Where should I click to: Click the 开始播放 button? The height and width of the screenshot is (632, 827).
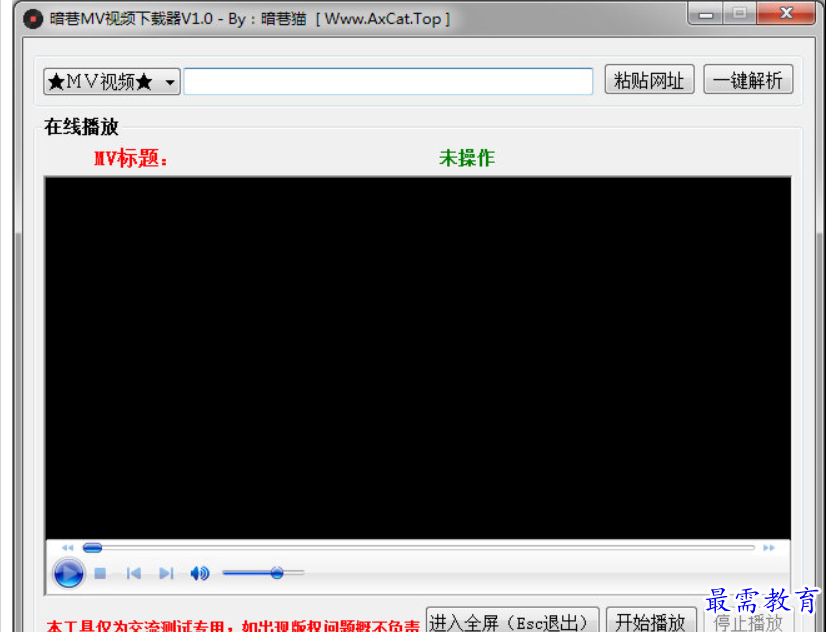pyautogui.click(x=651, y=620)
